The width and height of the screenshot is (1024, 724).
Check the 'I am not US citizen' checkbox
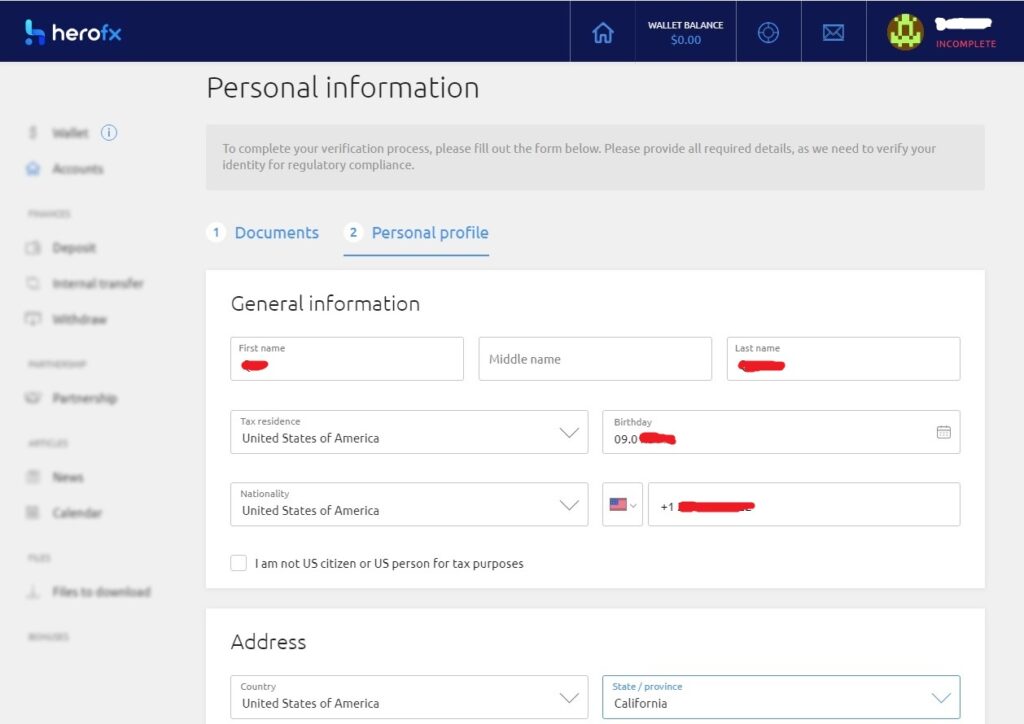239,563
